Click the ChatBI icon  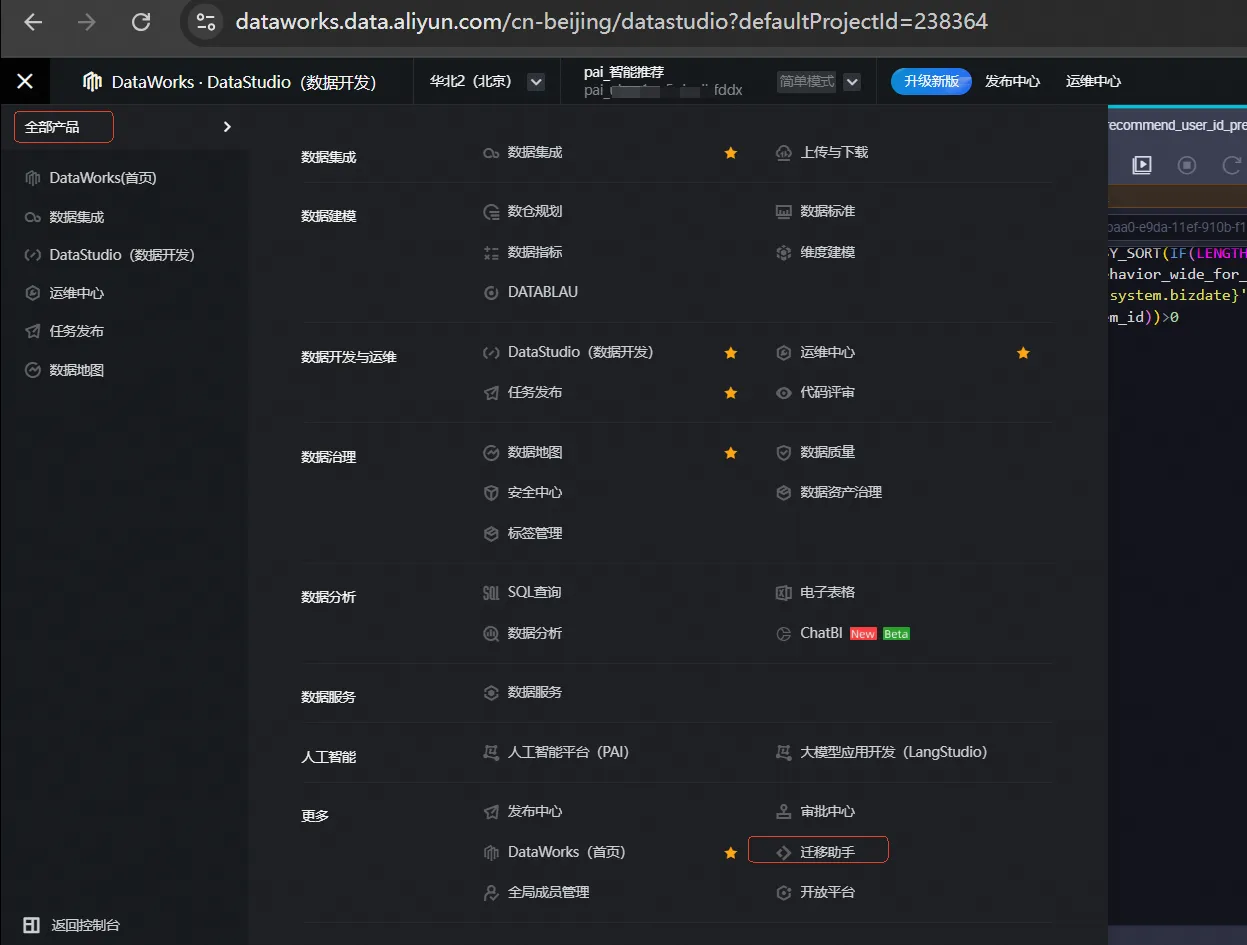[784, 634]
